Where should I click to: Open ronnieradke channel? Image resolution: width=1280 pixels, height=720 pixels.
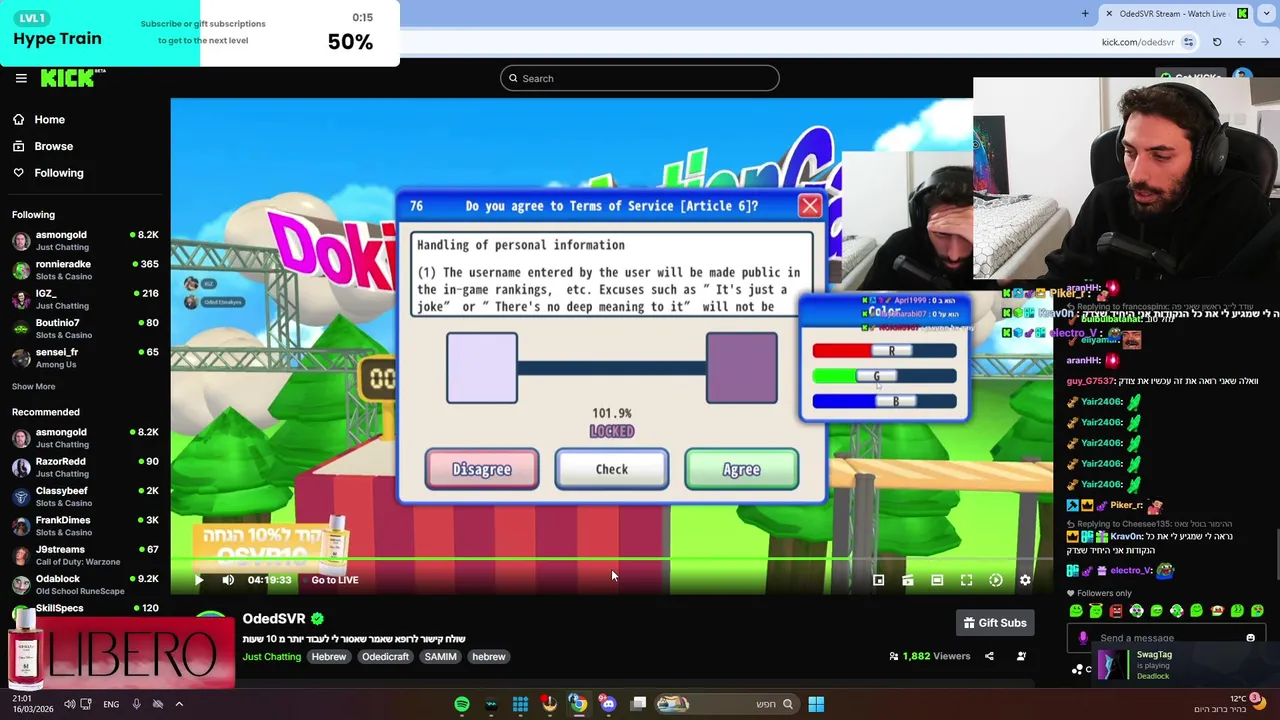point(85,270)
